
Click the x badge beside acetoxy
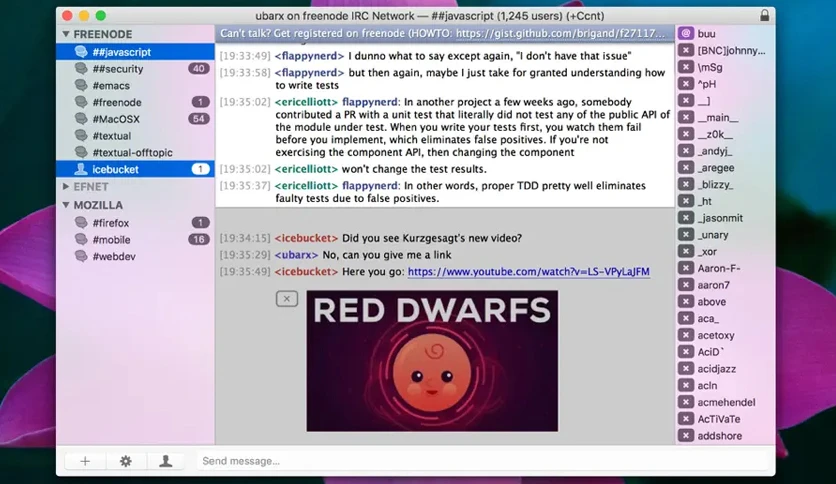click(686, 335)
